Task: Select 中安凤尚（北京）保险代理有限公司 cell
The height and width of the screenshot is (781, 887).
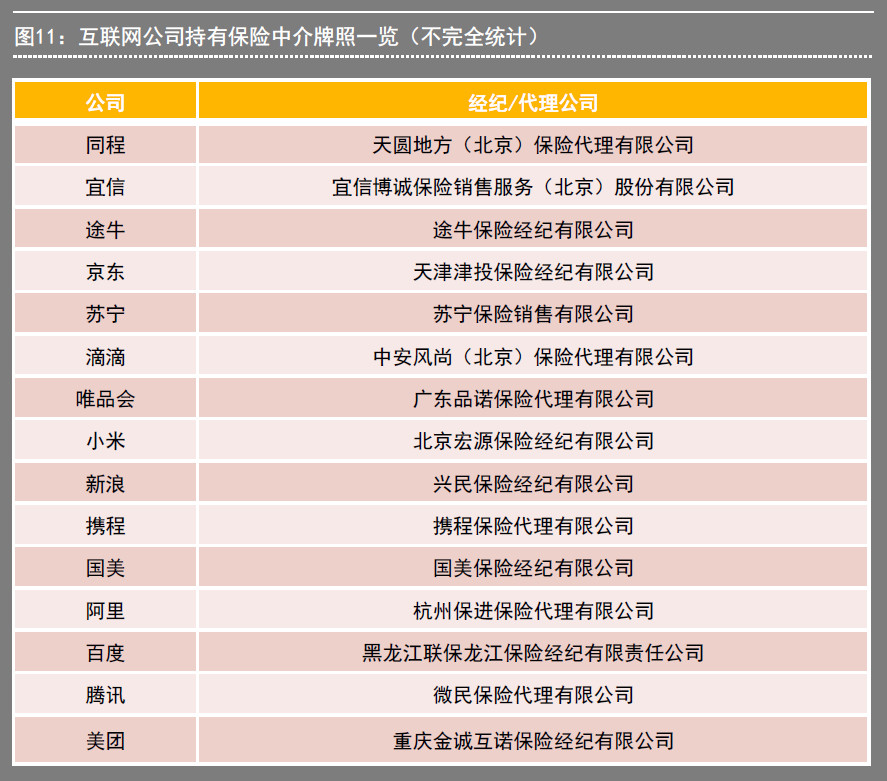Action: (x=533, y=356)
